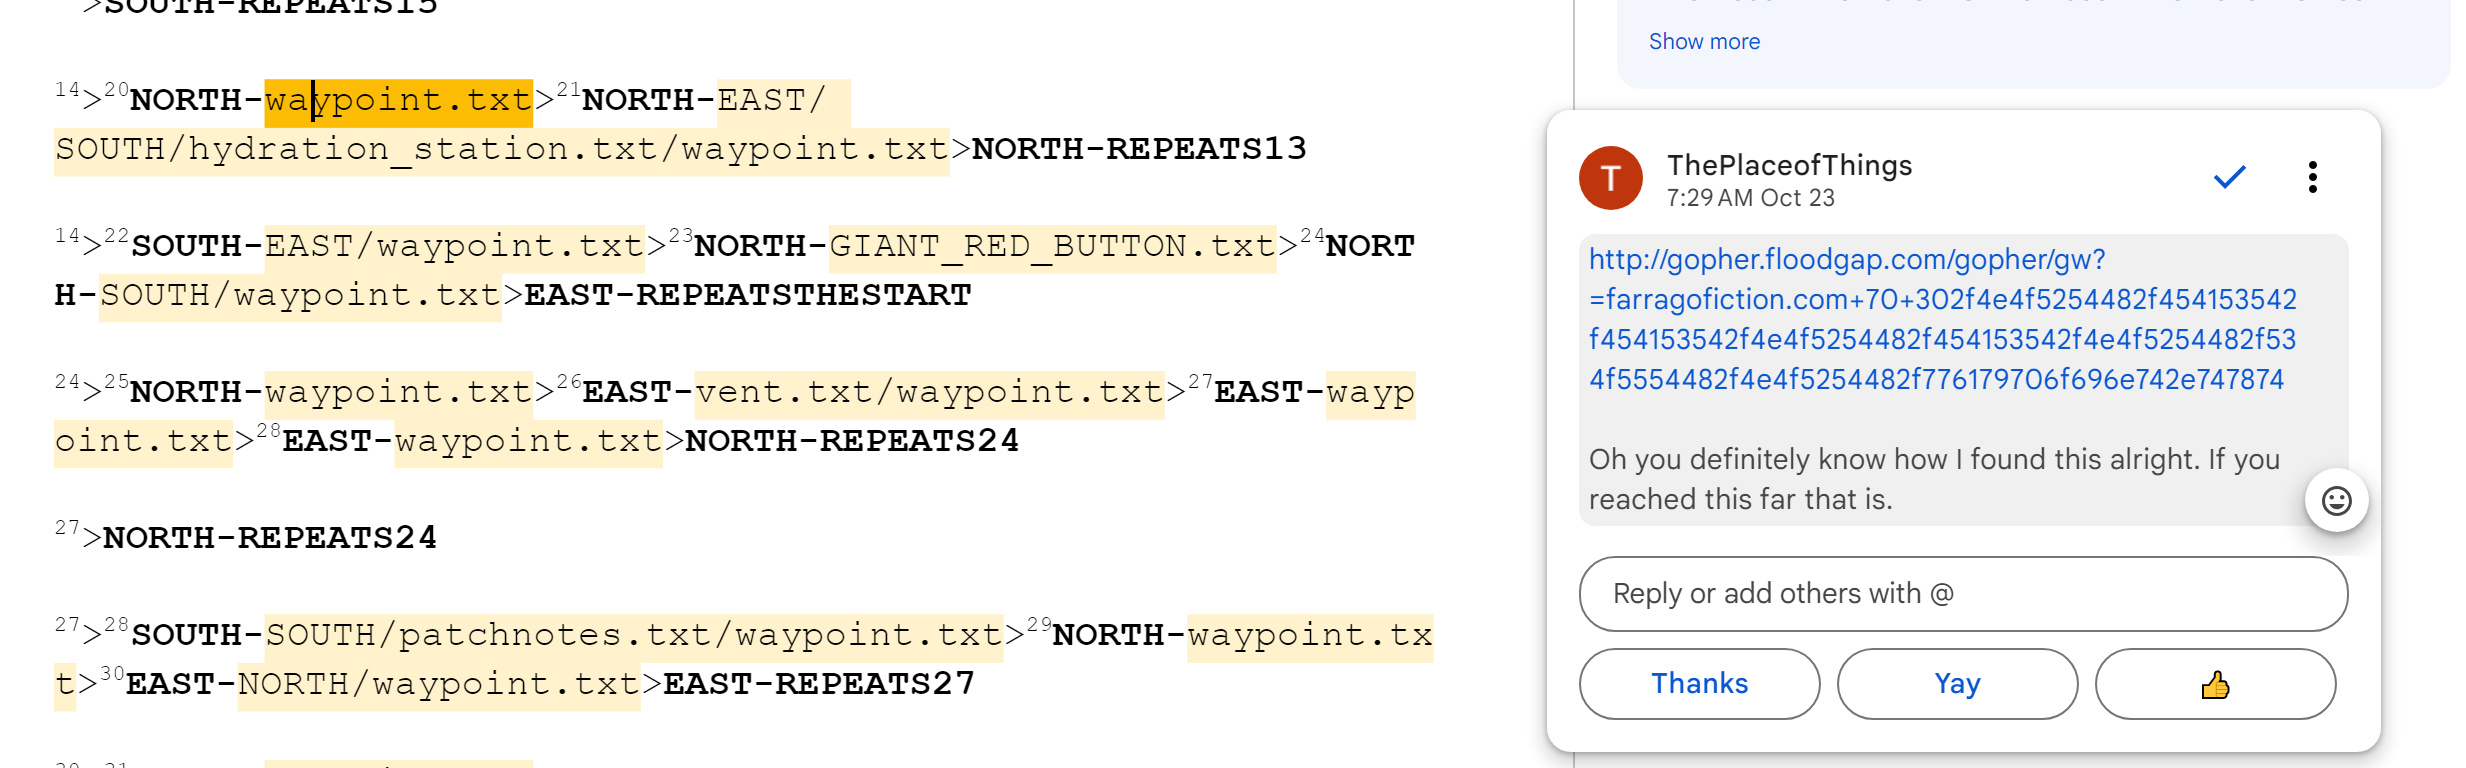Click the EAST-REPEATSTHESTART bold text
Viewport: 2466px width, 768px height.
[x=747, y=296]
